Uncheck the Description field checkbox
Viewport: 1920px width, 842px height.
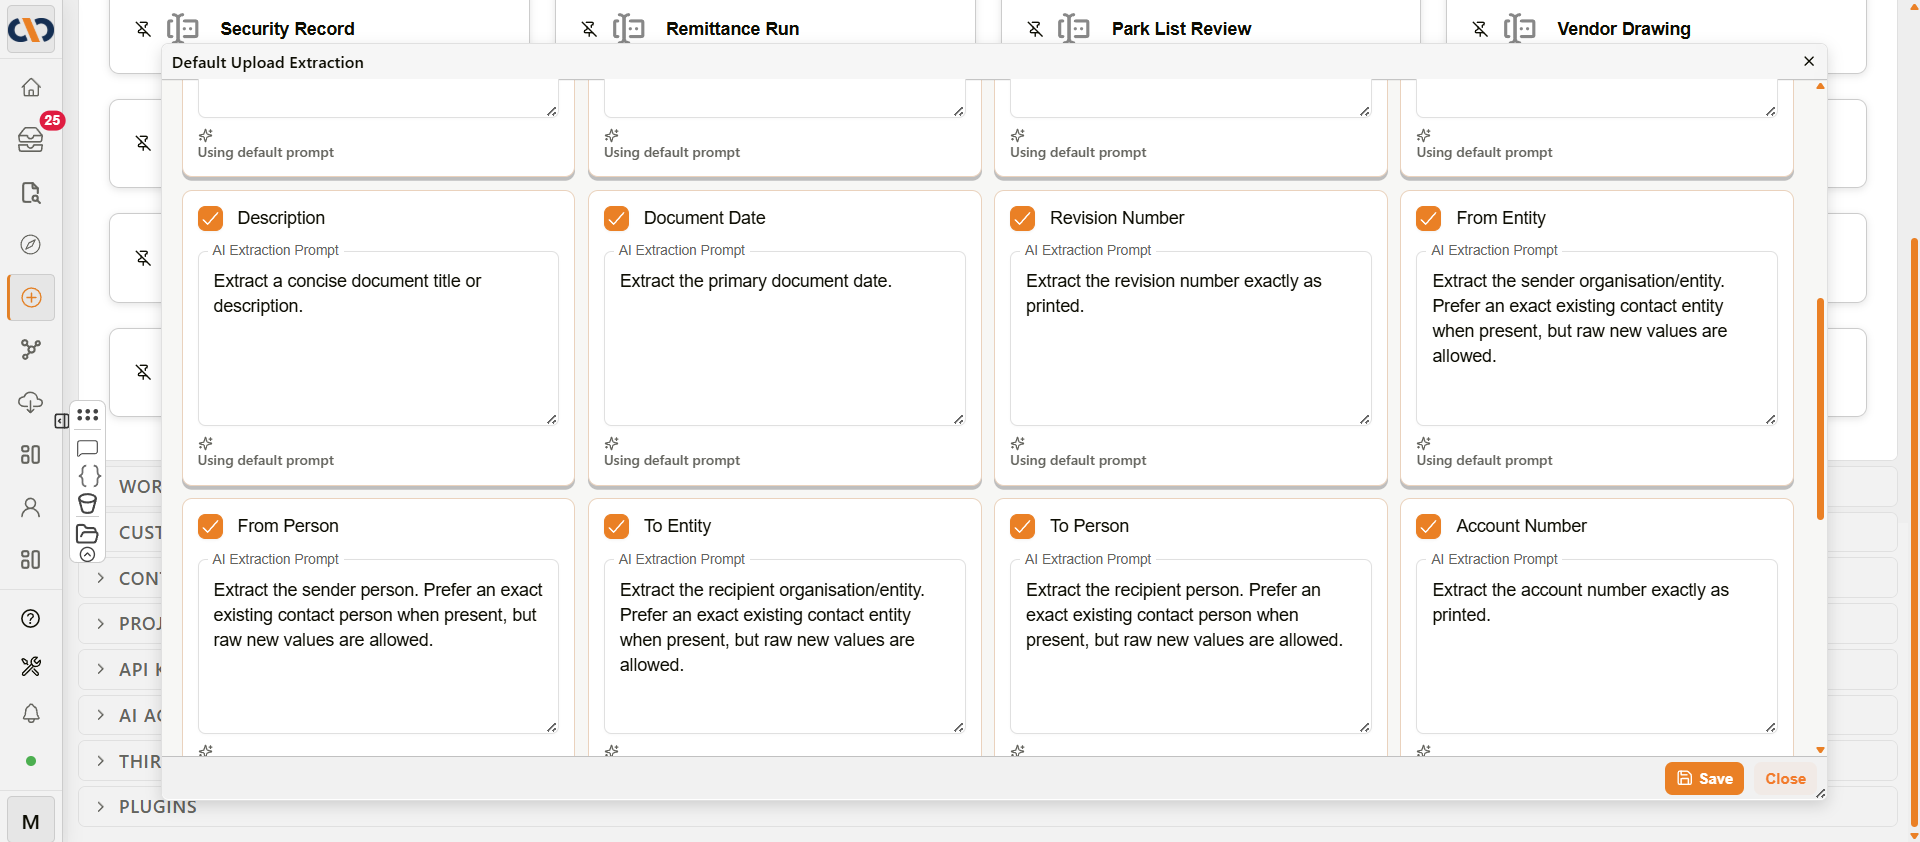tap(211, 218)
